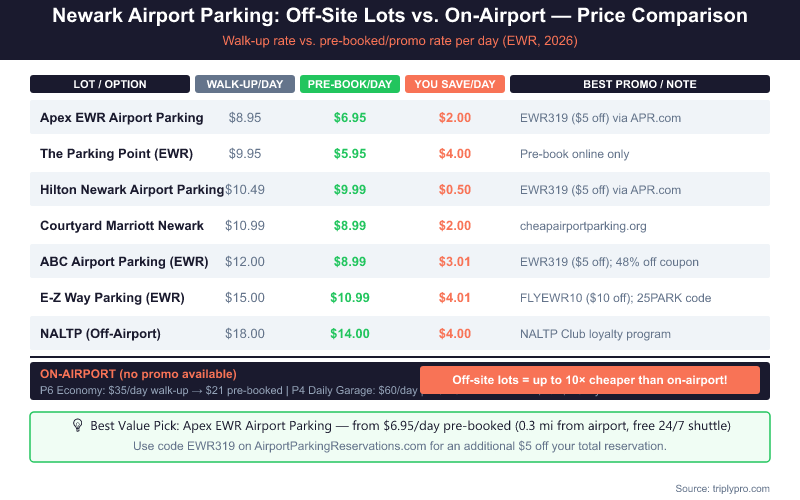Click the orange off-site lots cheaper banner

[590, 380]
